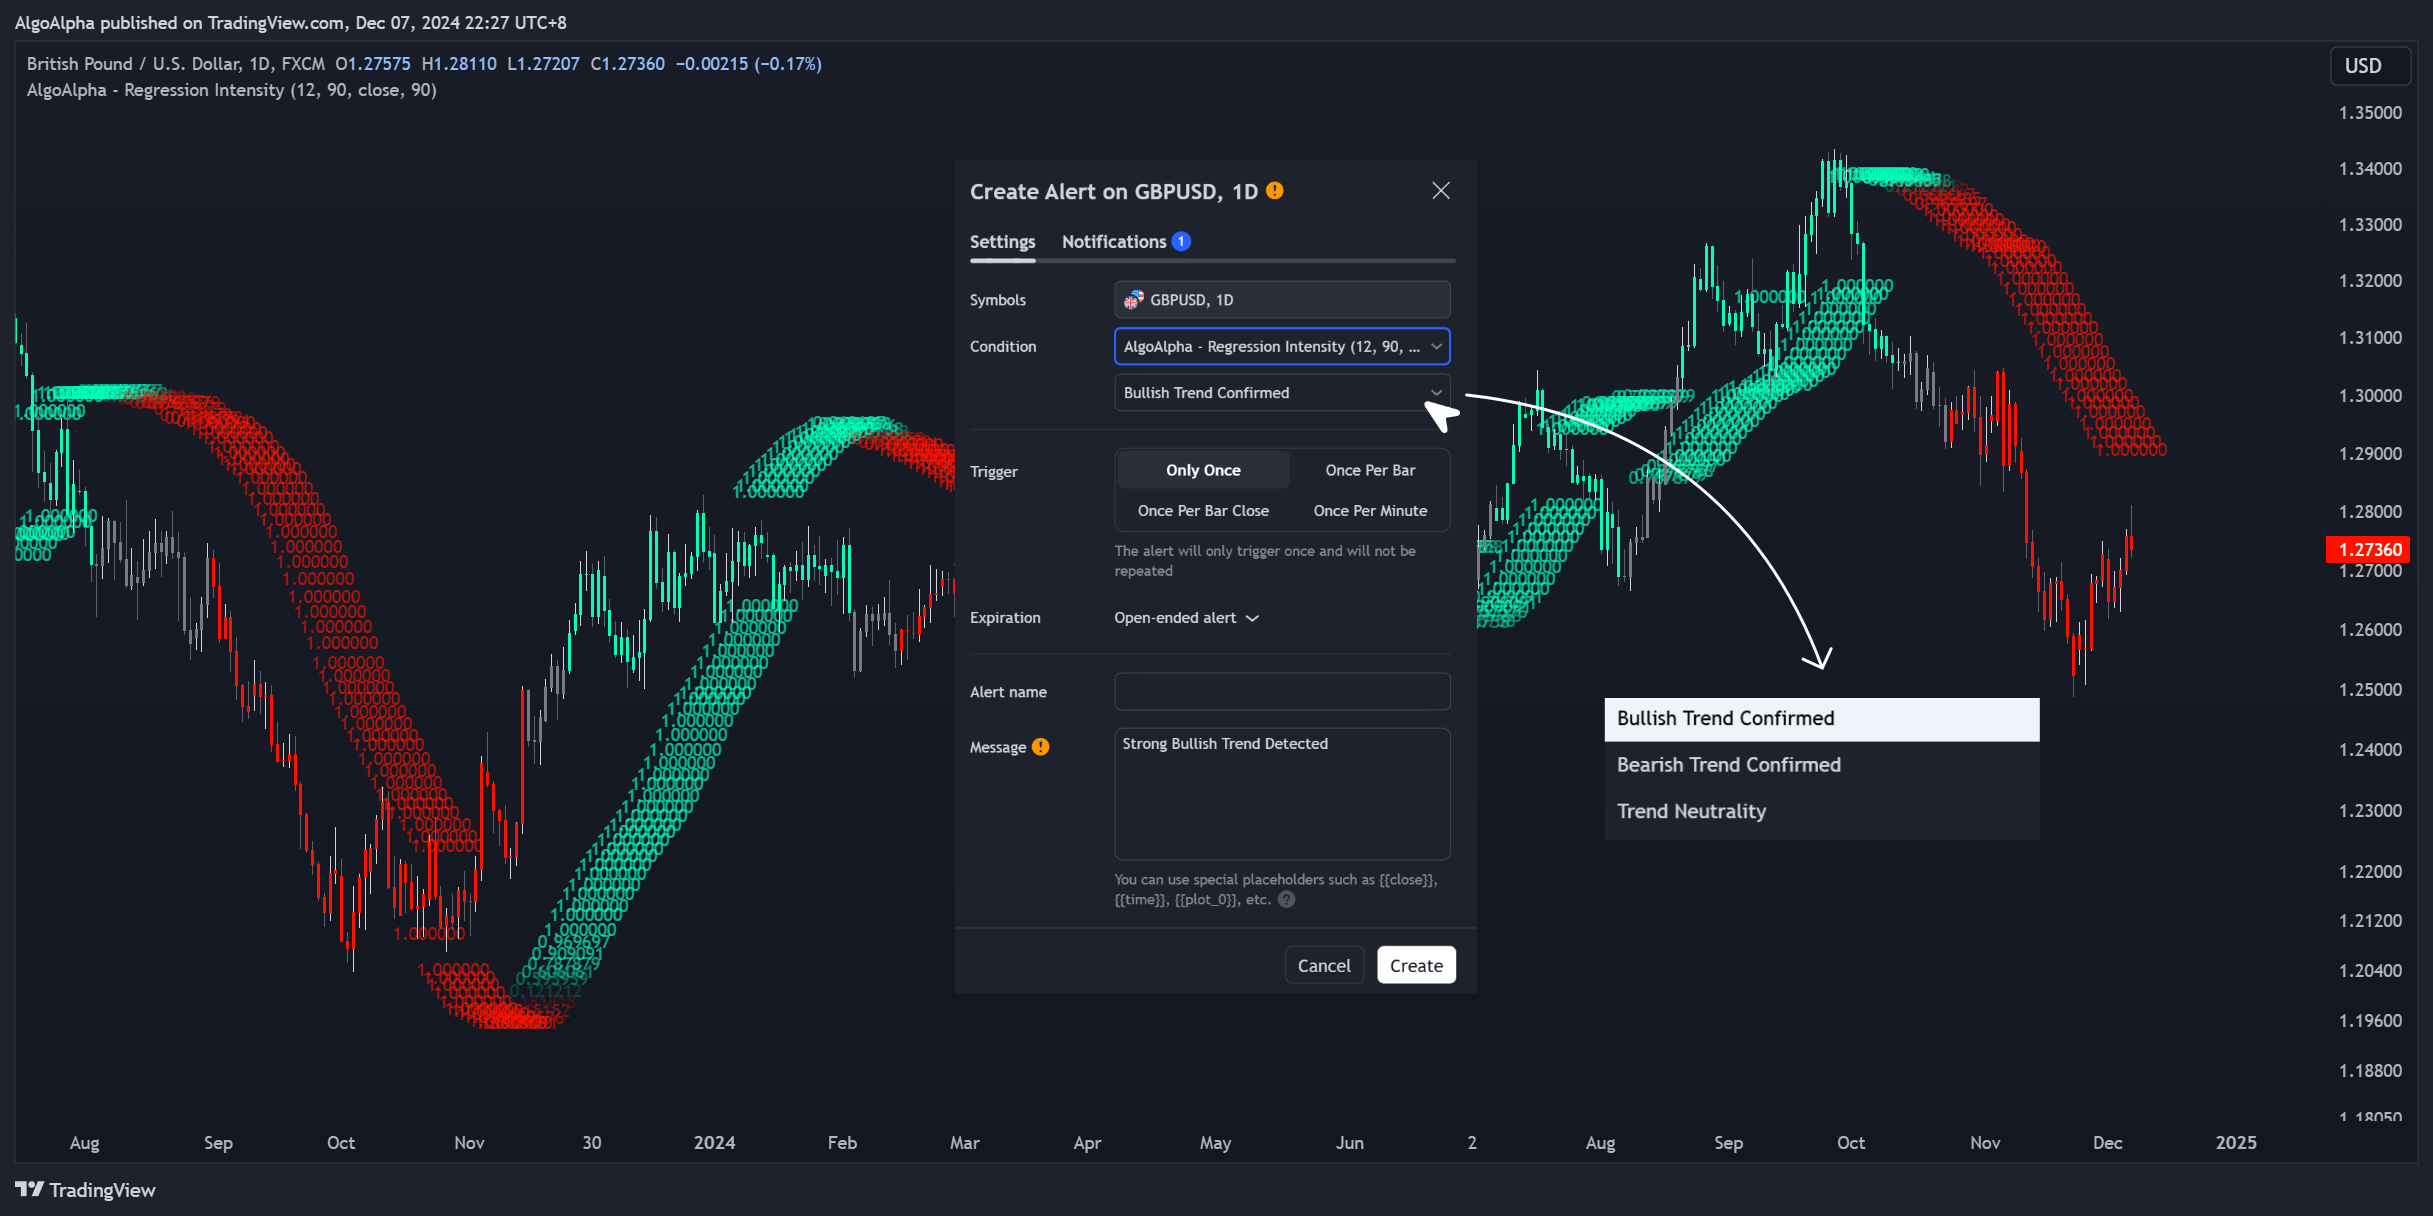The height and width of the screenshot is (1216, 2433).
Task: Close the Create Alert dialog
Action: pyautogui.click(x=1440, y=190)
